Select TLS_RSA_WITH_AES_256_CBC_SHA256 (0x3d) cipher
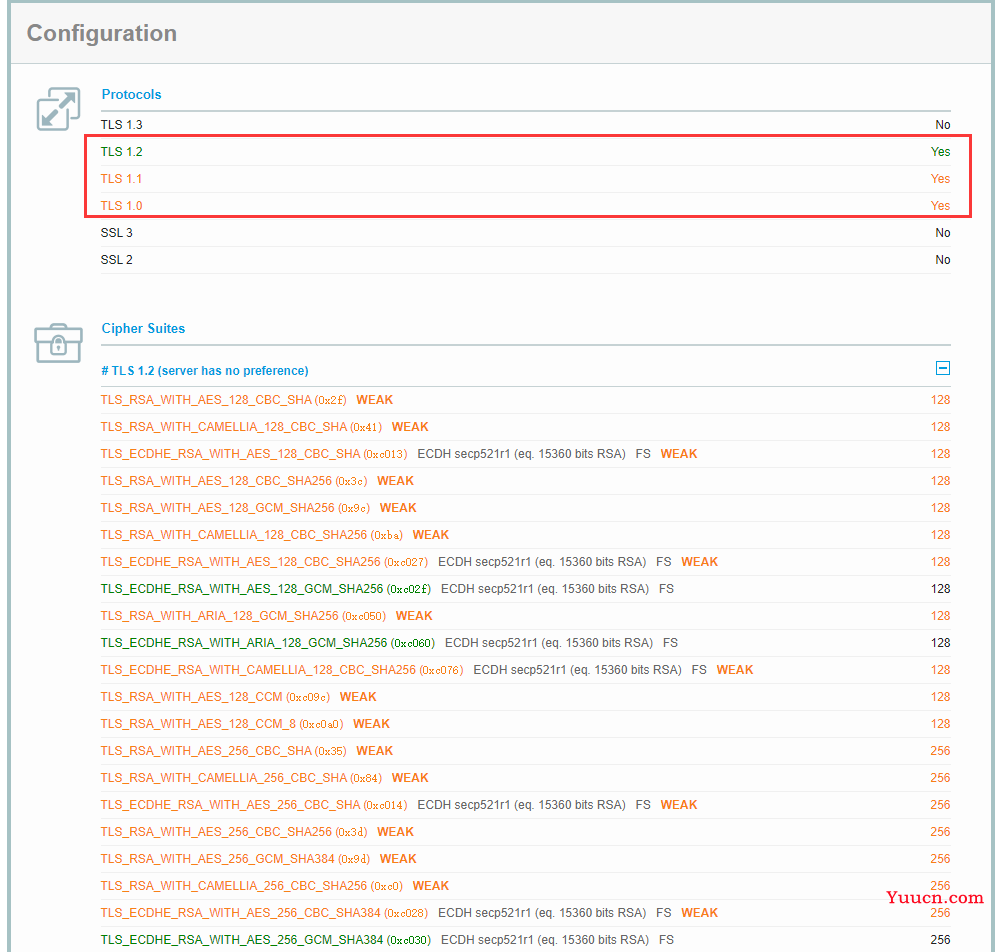This screenshot has height=952, width=996. coord(234,832)
